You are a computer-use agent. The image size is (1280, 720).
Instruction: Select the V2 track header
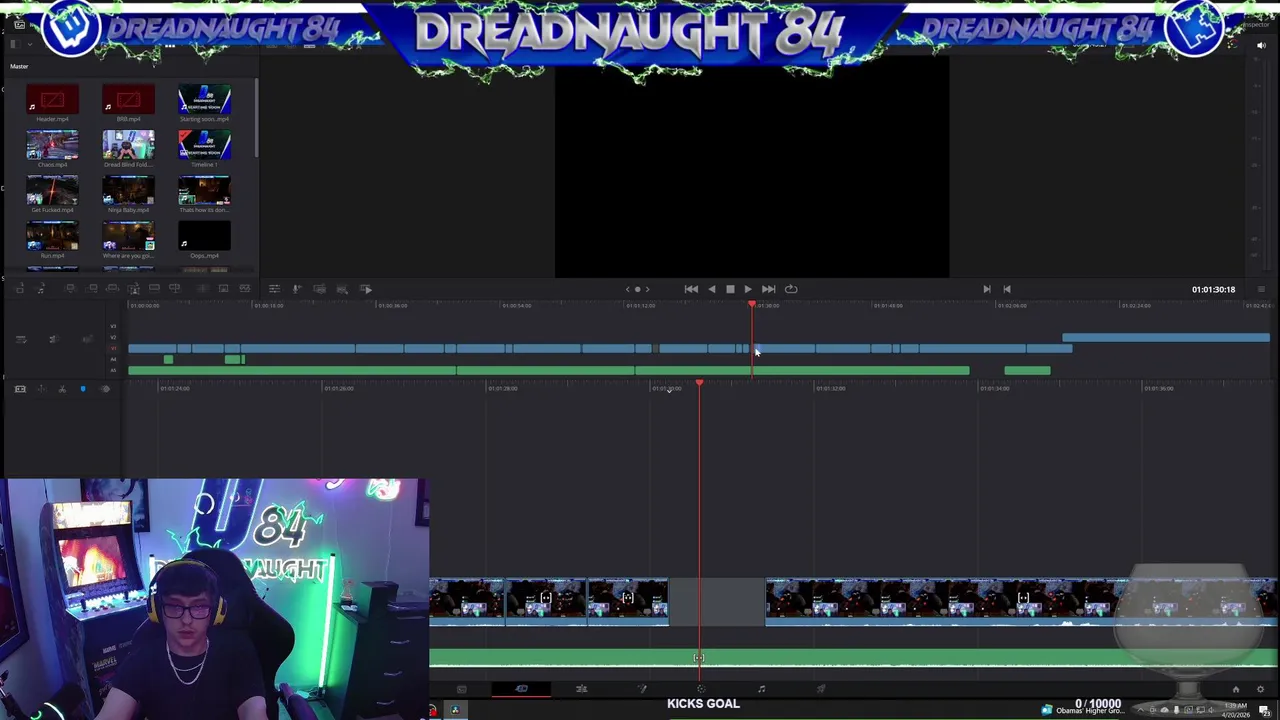pyautogui.click(x=113, y=337)
